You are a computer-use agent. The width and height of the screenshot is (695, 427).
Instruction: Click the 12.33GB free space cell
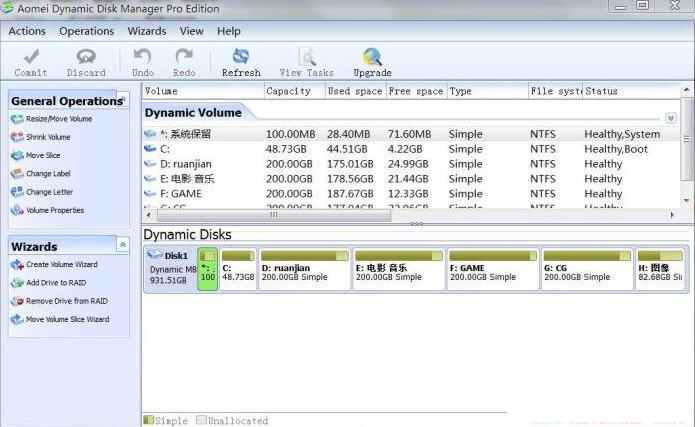408,194
